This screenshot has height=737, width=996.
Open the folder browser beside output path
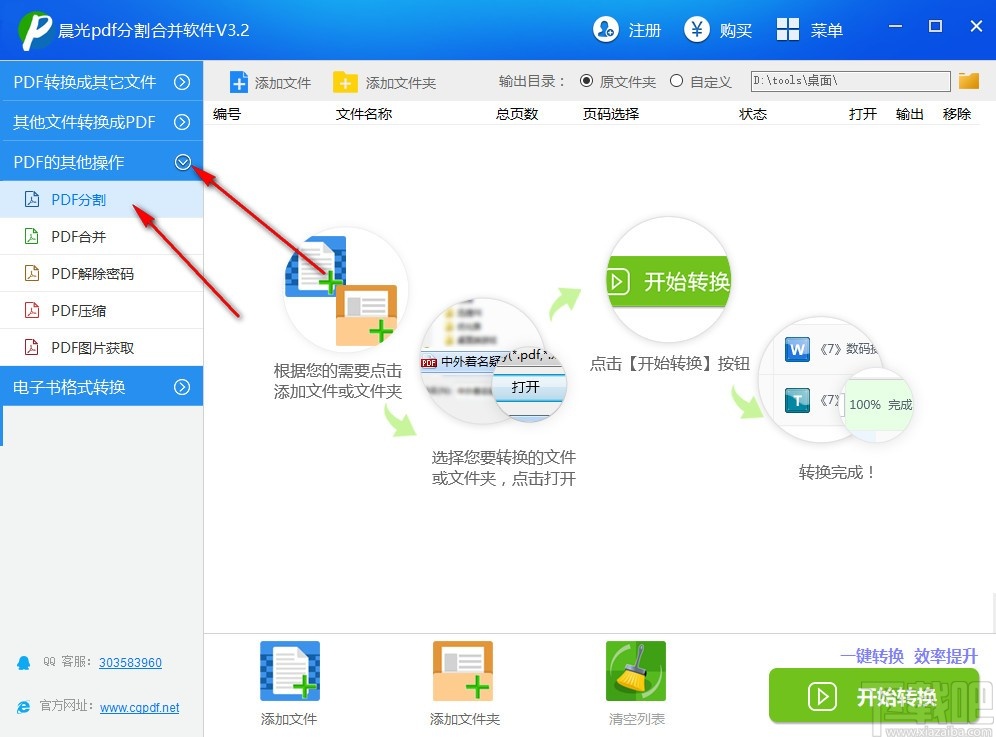[968, 81]
